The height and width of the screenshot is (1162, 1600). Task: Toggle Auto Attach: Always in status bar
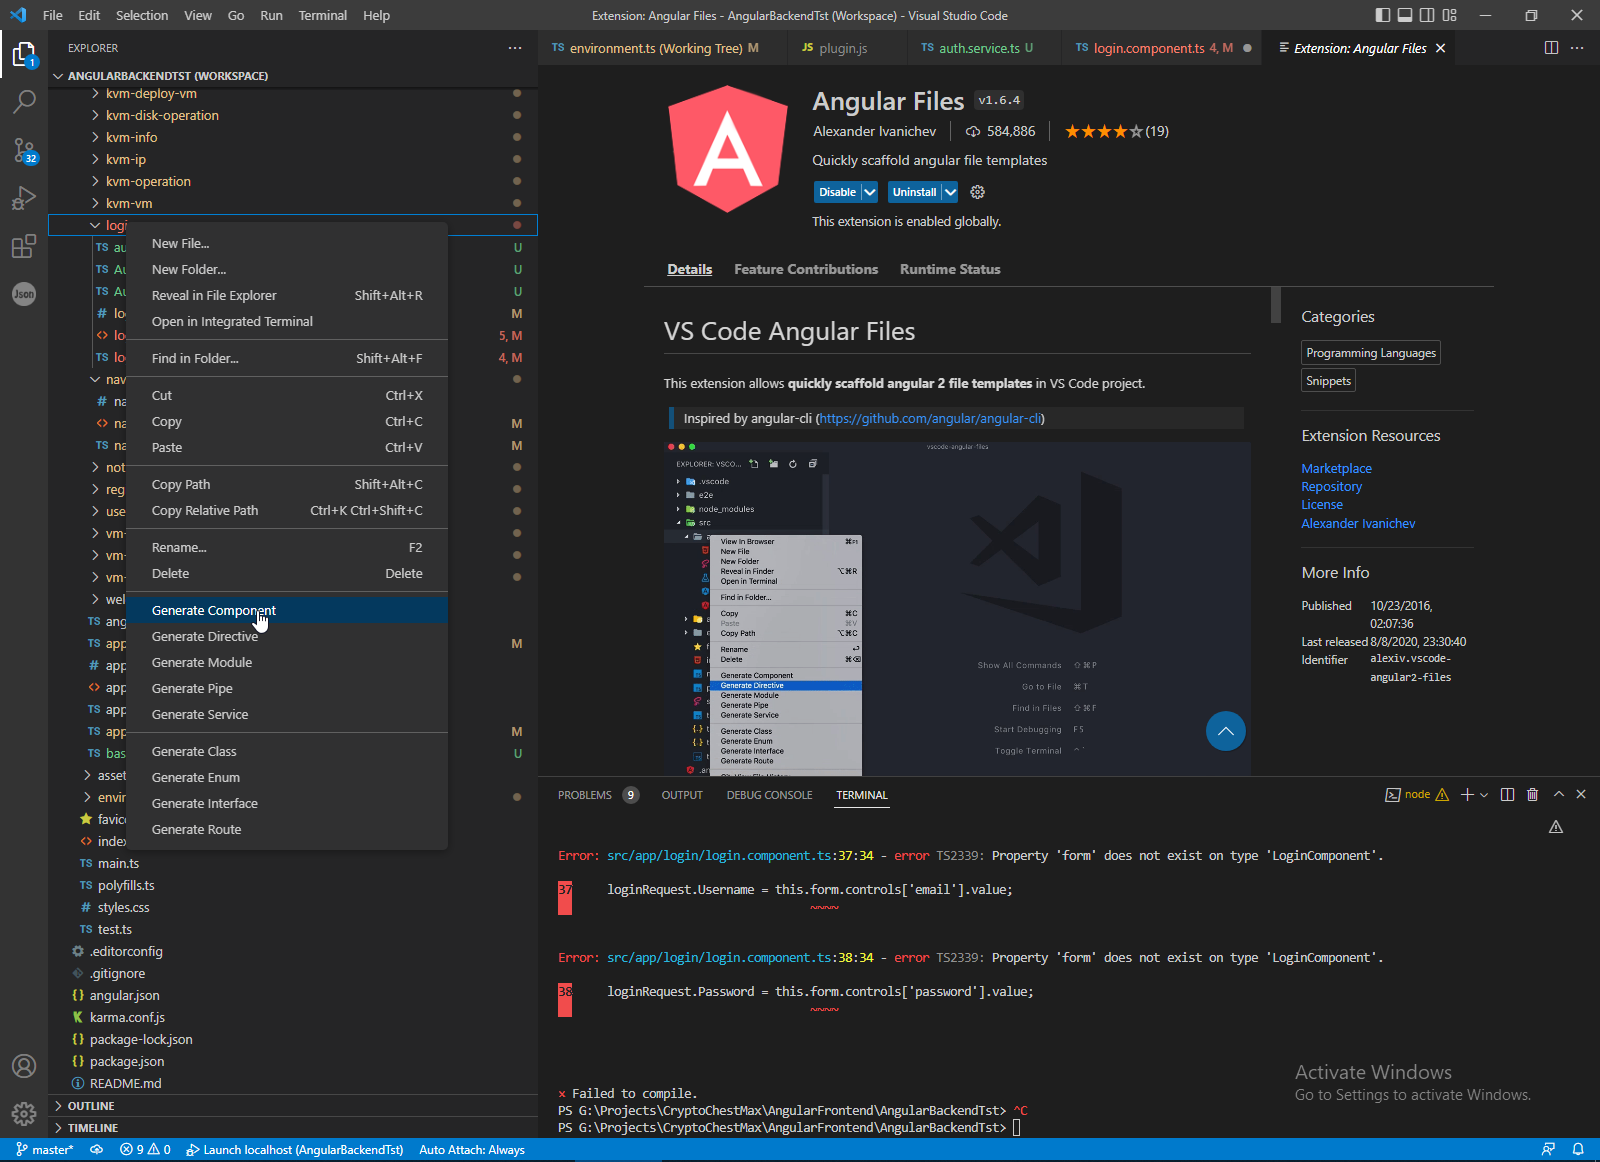tap(472, 1150)
